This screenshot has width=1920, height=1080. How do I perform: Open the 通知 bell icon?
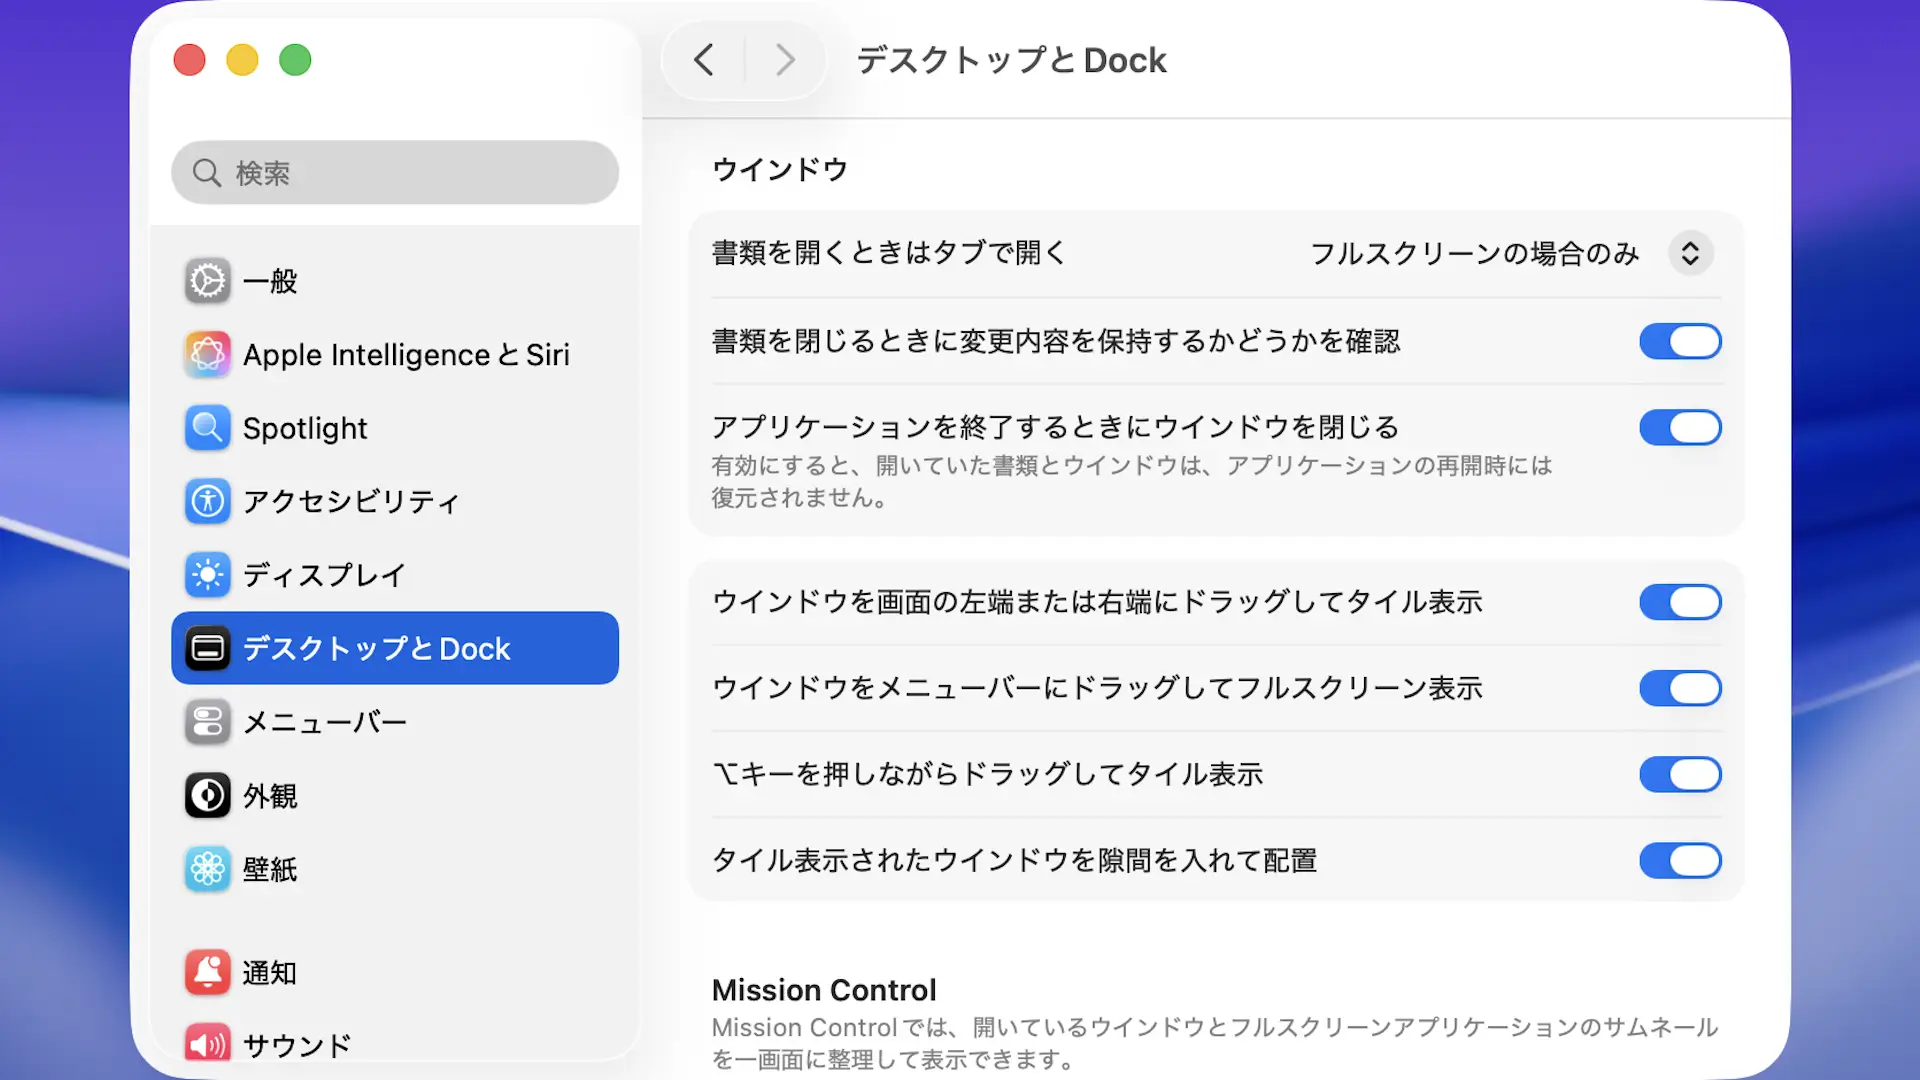tap(208, 972)
